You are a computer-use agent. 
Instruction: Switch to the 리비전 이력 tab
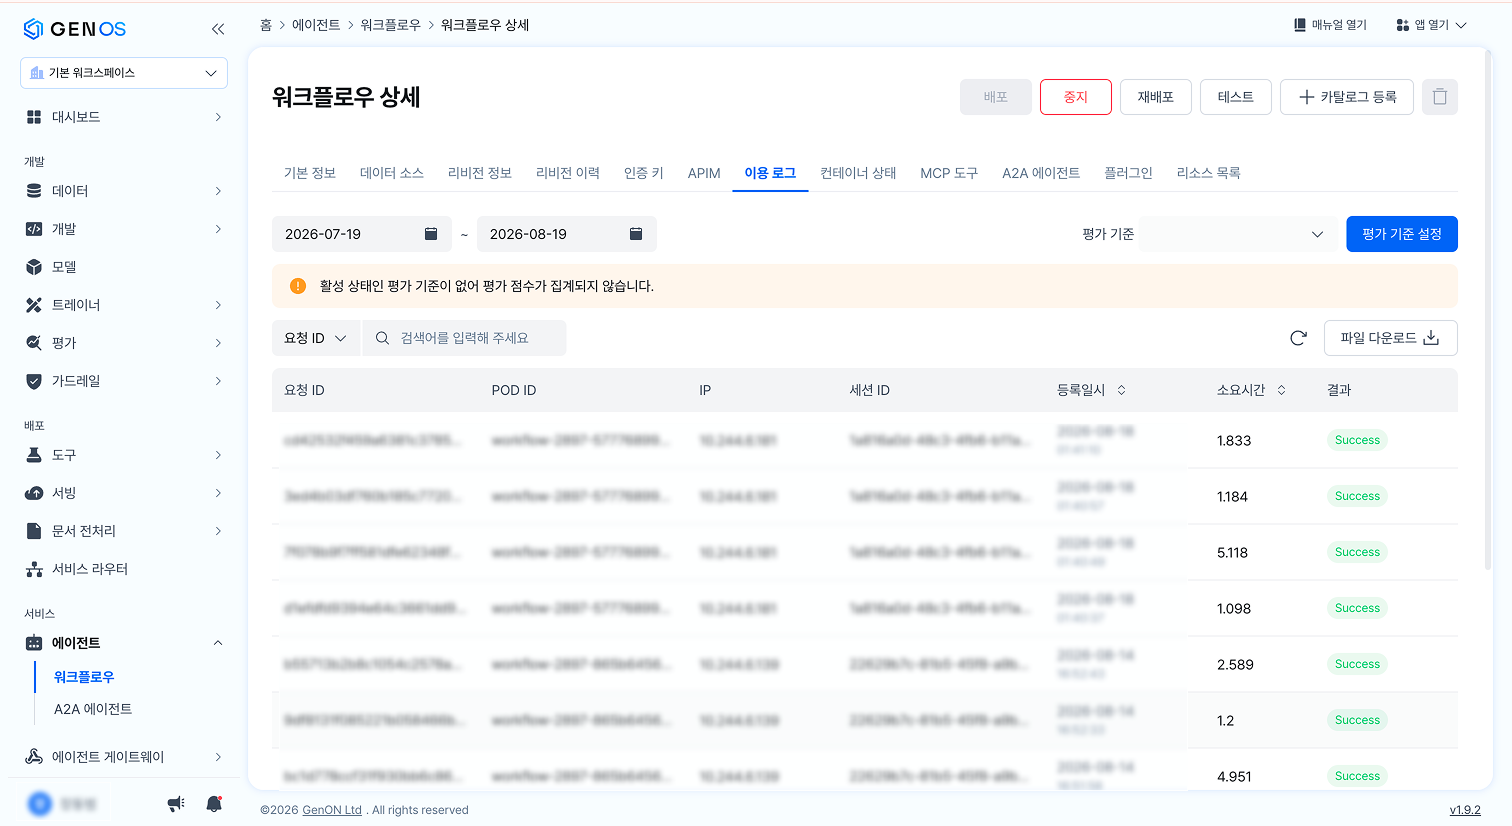(x=568, y=173)
